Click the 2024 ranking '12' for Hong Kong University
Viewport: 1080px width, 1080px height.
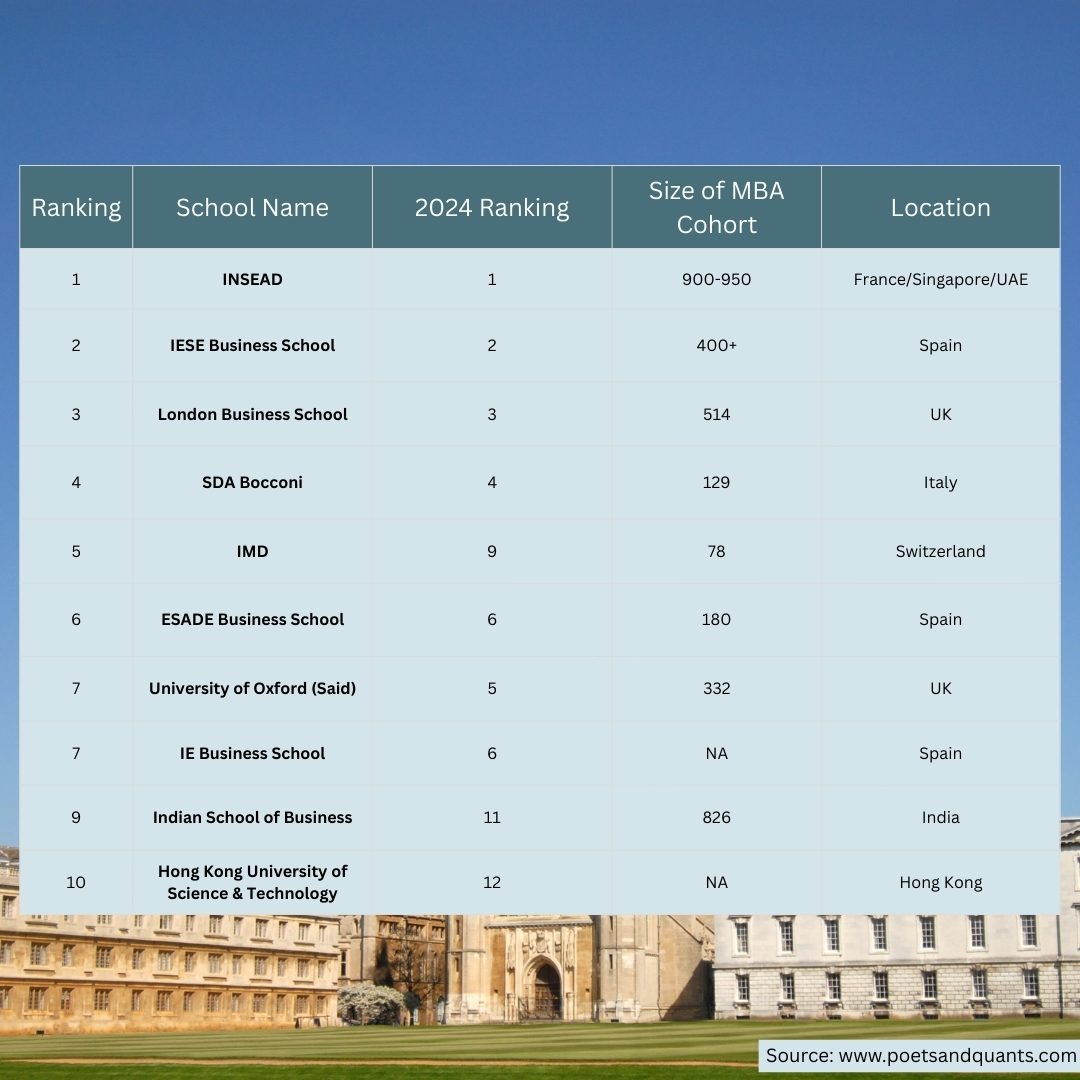[x=492, y=882]
